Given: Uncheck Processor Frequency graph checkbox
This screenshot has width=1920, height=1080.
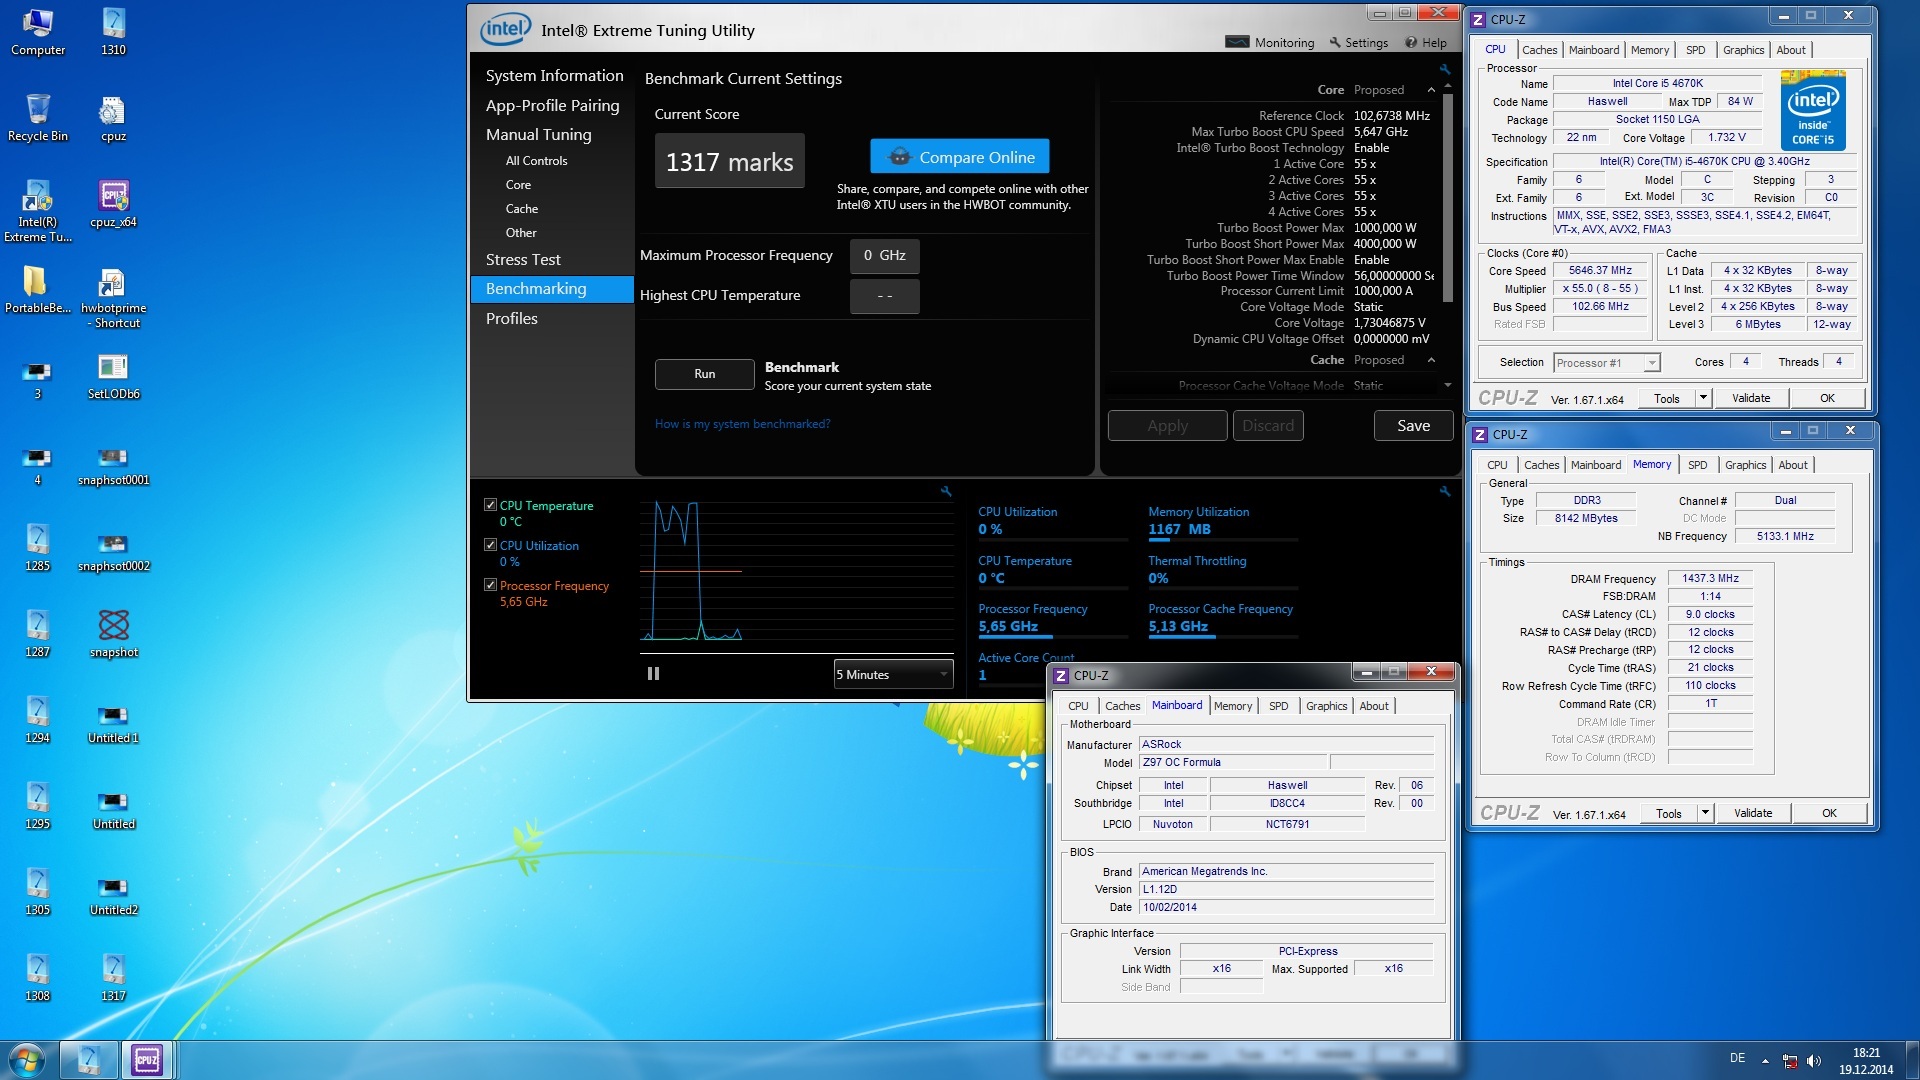Looking at the screenshot, I should 490,585.
